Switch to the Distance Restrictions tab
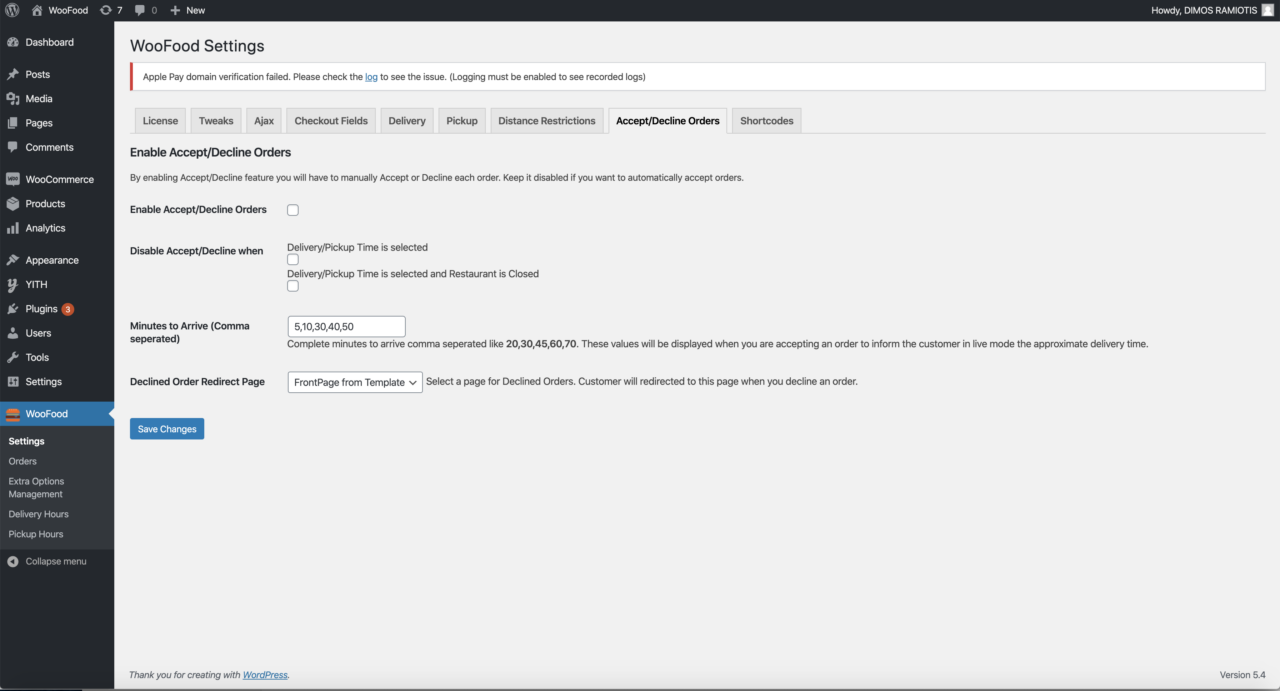Screen dimensions: 1280x691 546,121
